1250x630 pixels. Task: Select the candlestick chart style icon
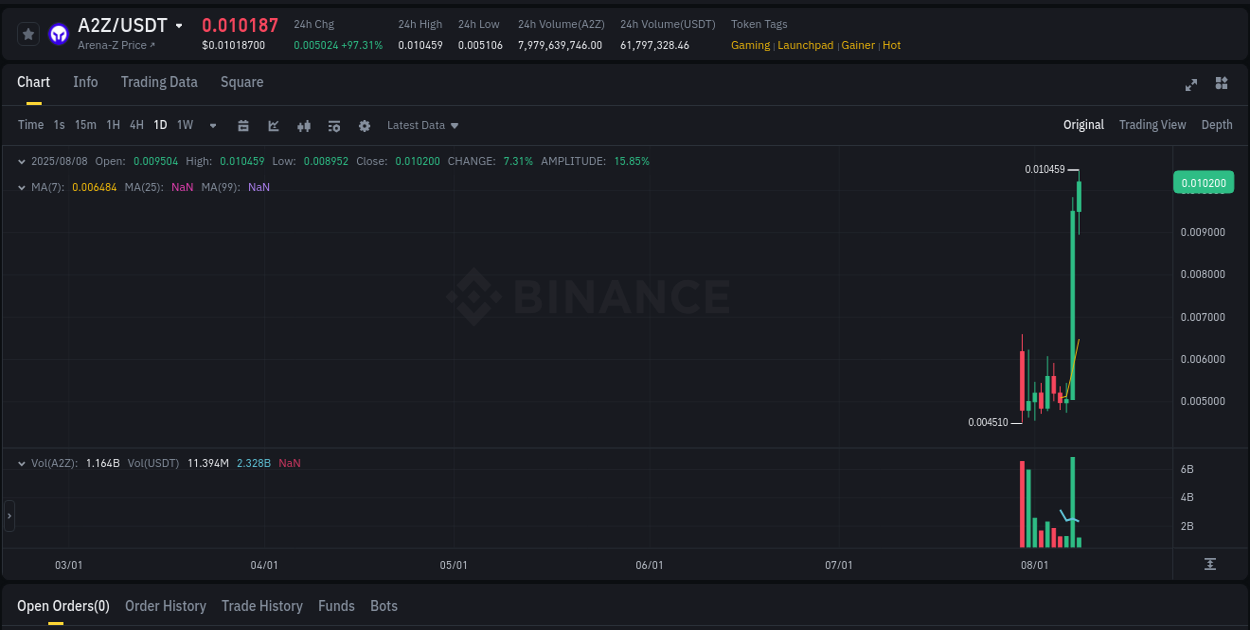303,125
